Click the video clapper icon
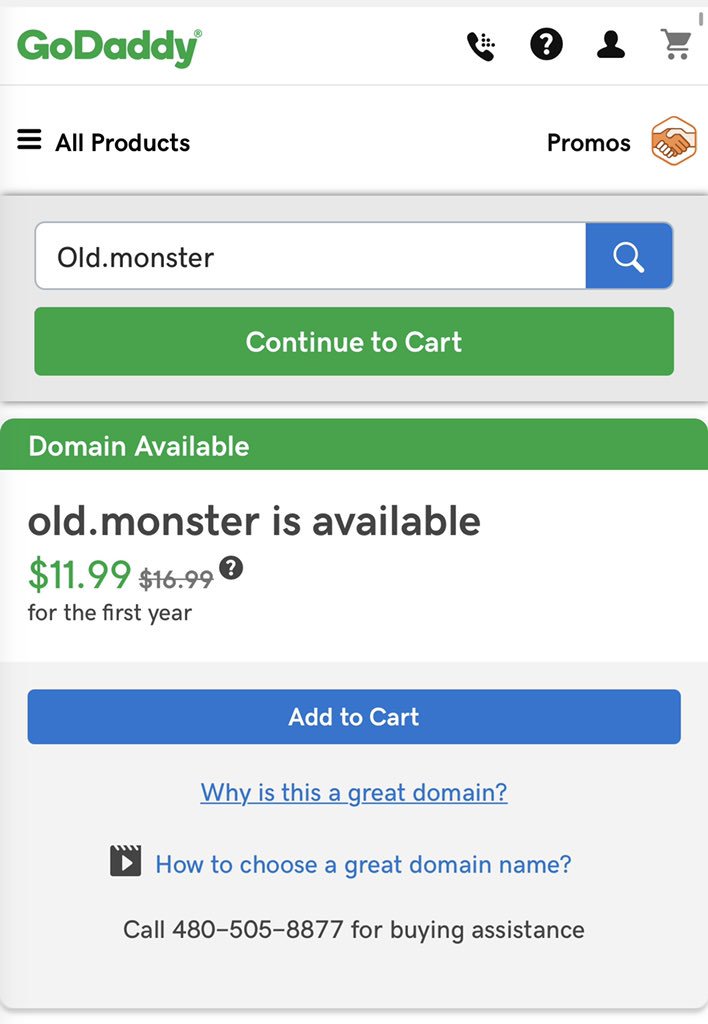 tap(125, 861)
